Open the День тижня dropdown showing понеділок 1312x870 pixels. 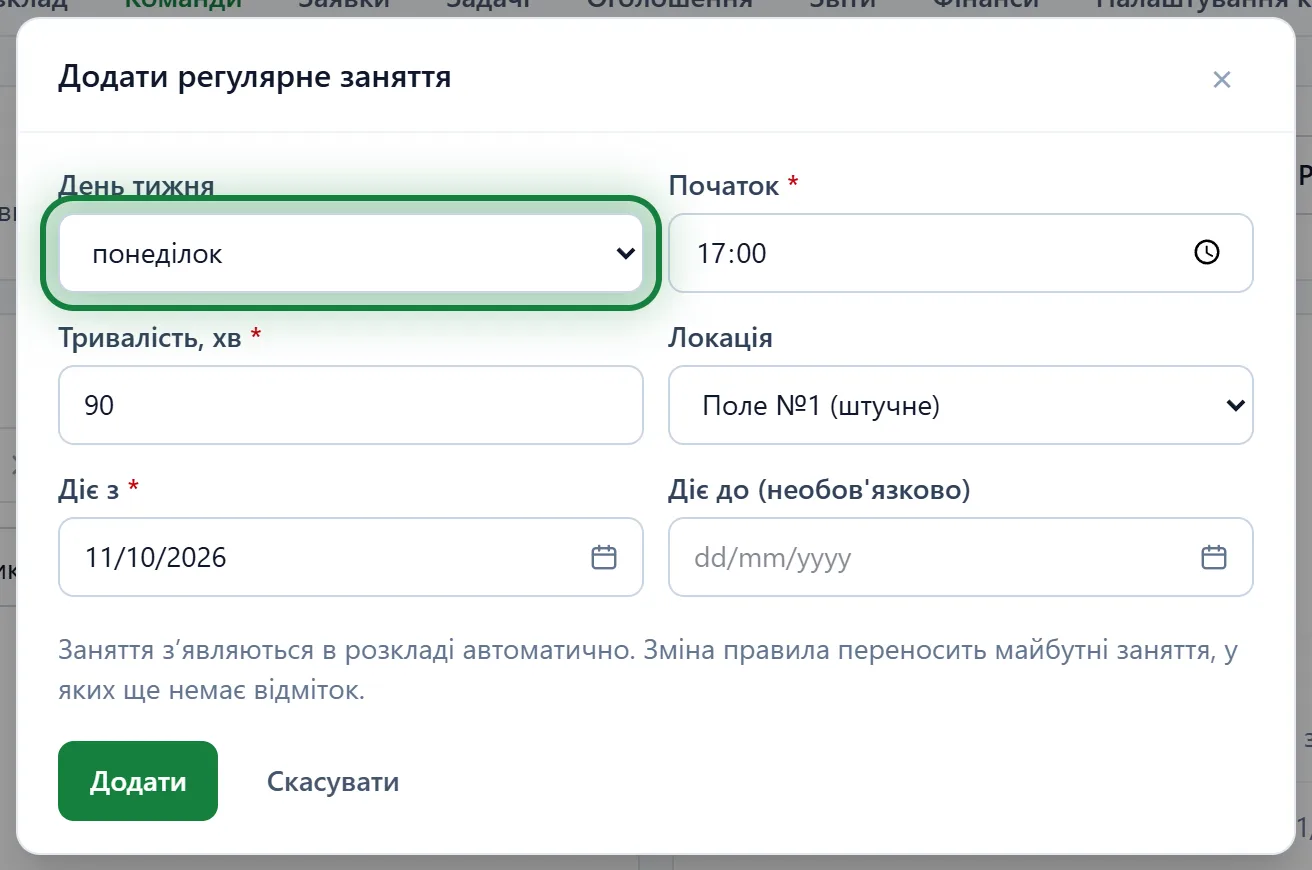pyautogui.click(x=351, y=253)
